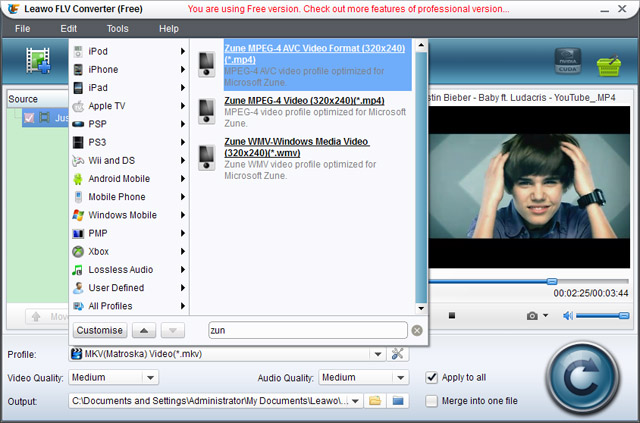Image resolution: width=640 pixels, height=423 pixels.
Task: Select the All Profiles icon
Action: [78, 306]
